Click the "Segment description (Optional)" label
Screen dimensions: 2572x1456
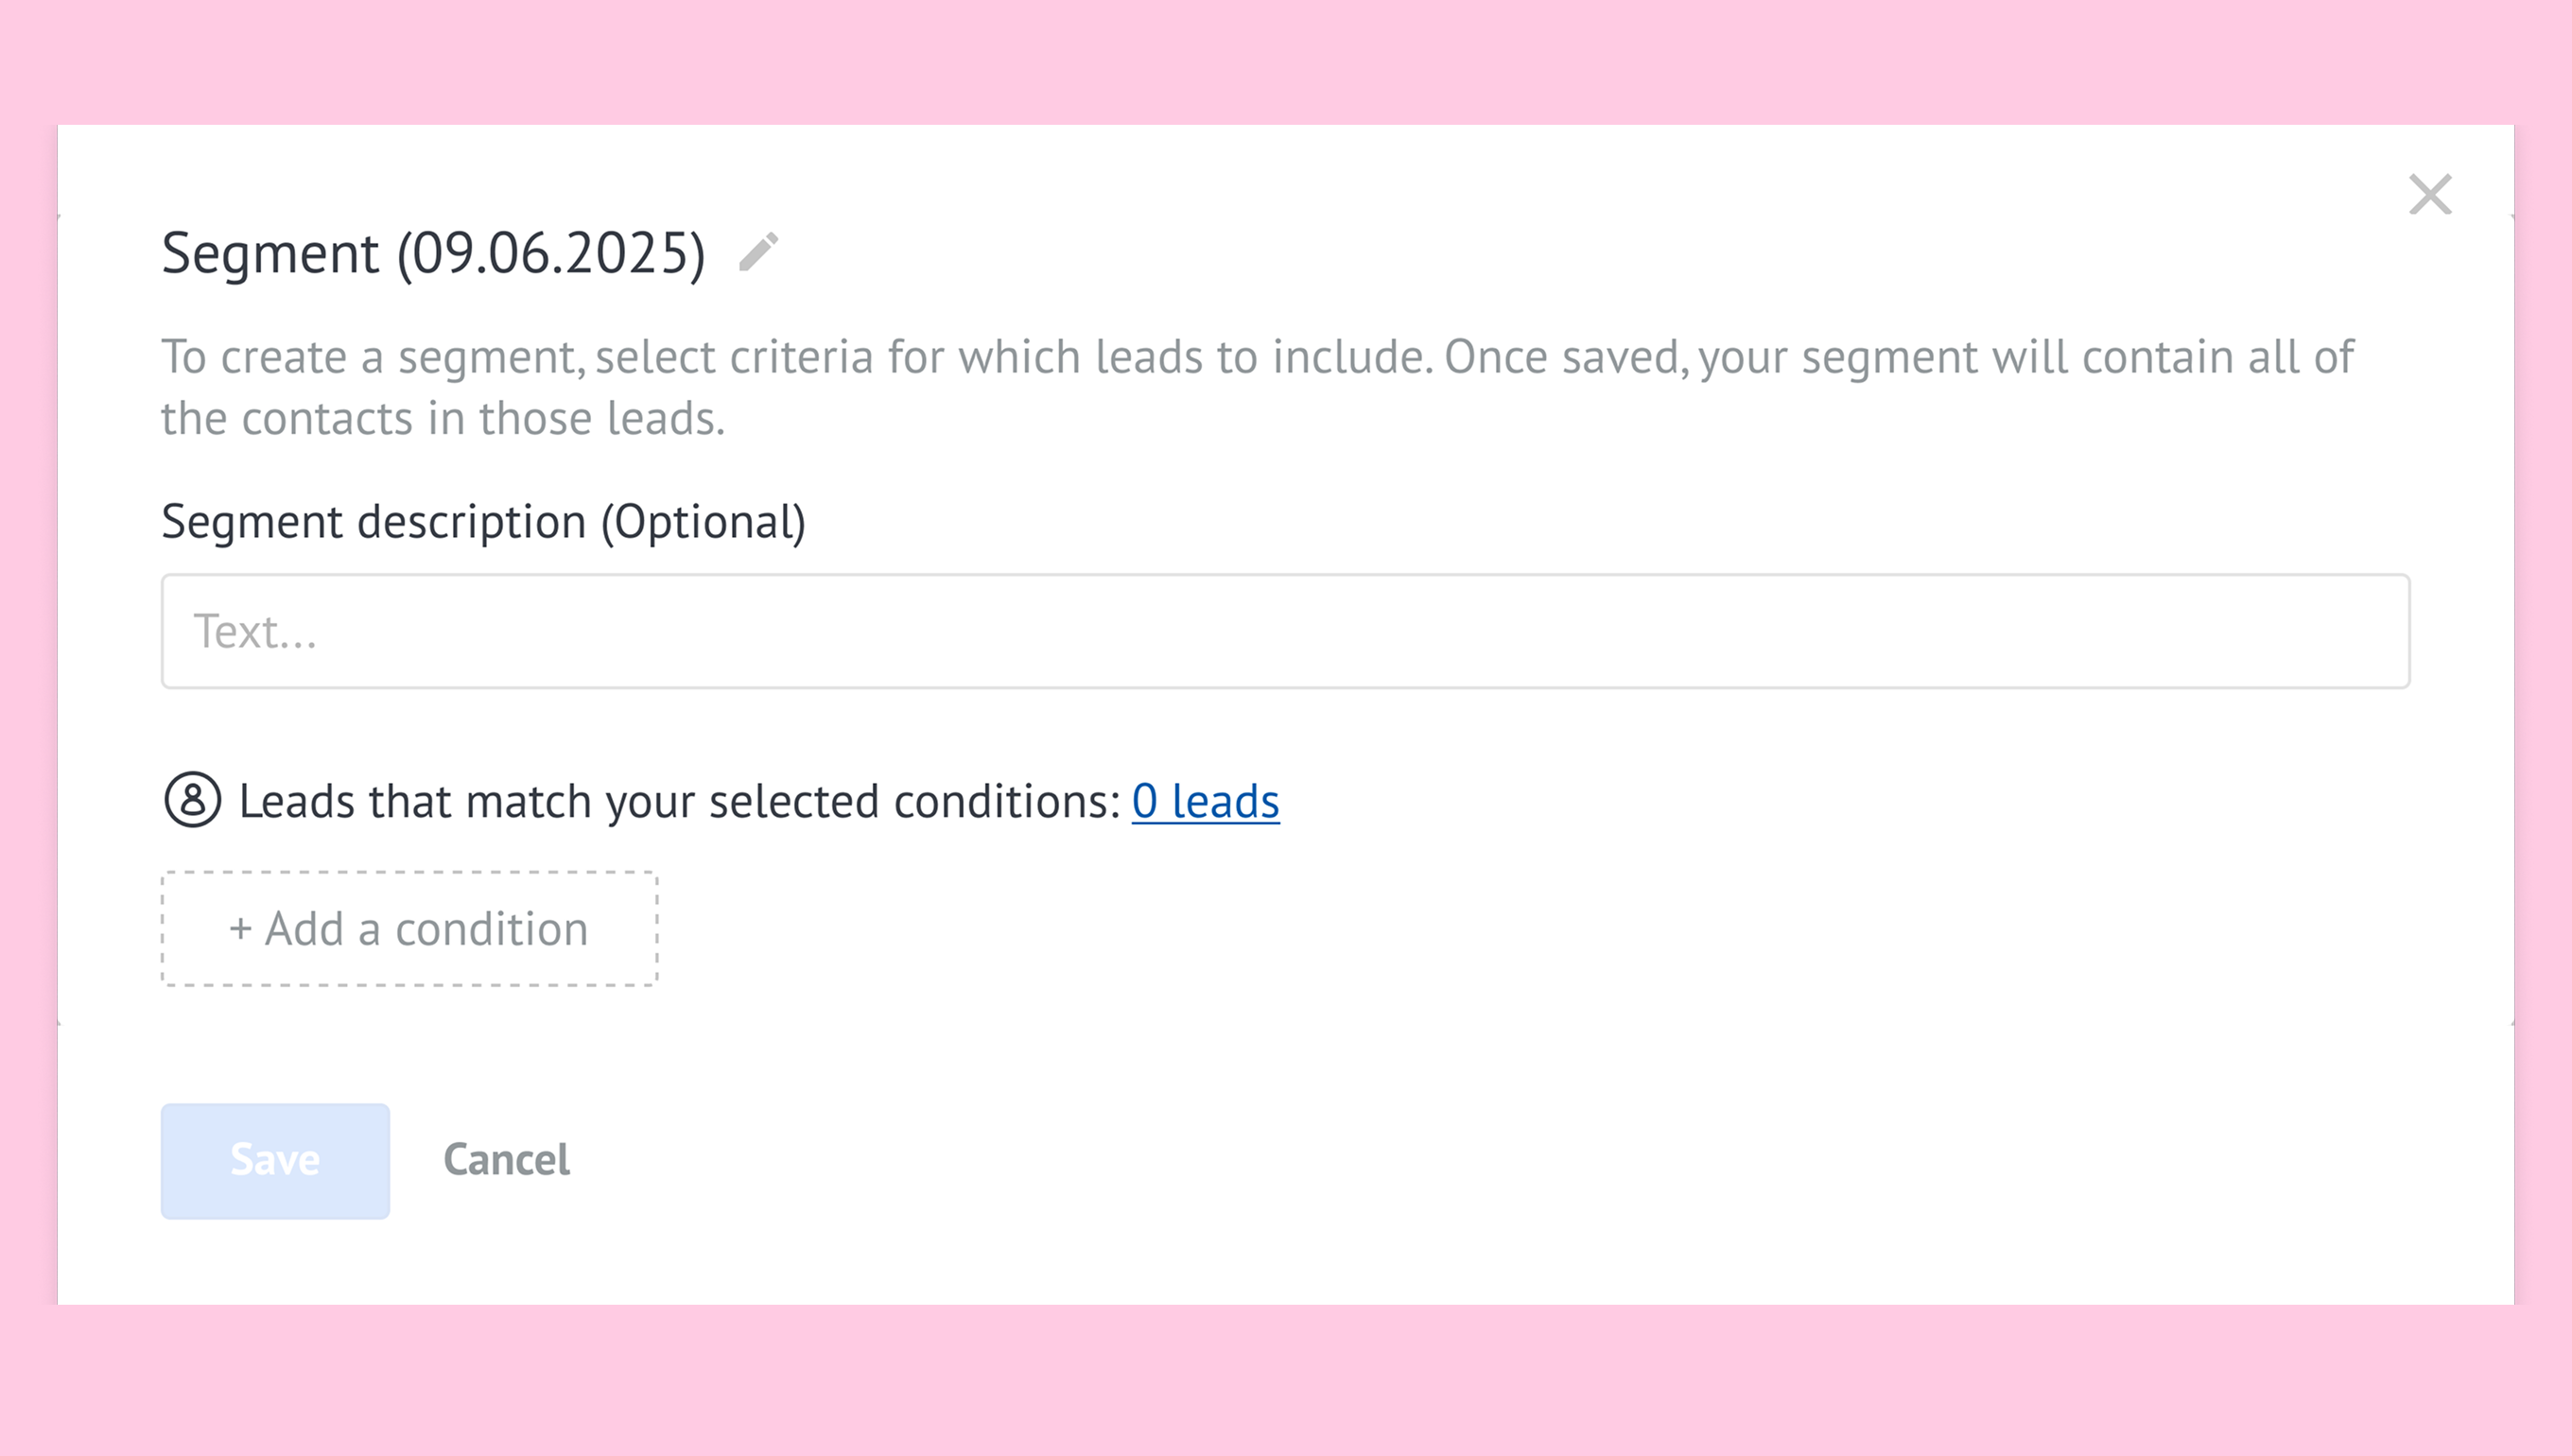click(x=483, y=522)
